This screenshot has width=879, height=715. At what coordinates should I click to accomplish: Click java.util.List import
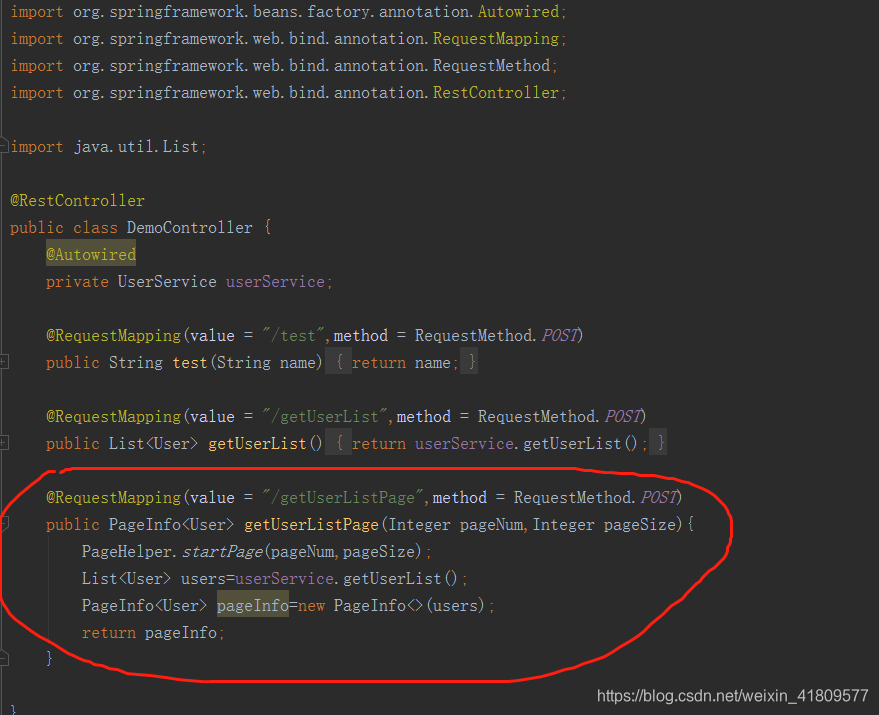136,147
